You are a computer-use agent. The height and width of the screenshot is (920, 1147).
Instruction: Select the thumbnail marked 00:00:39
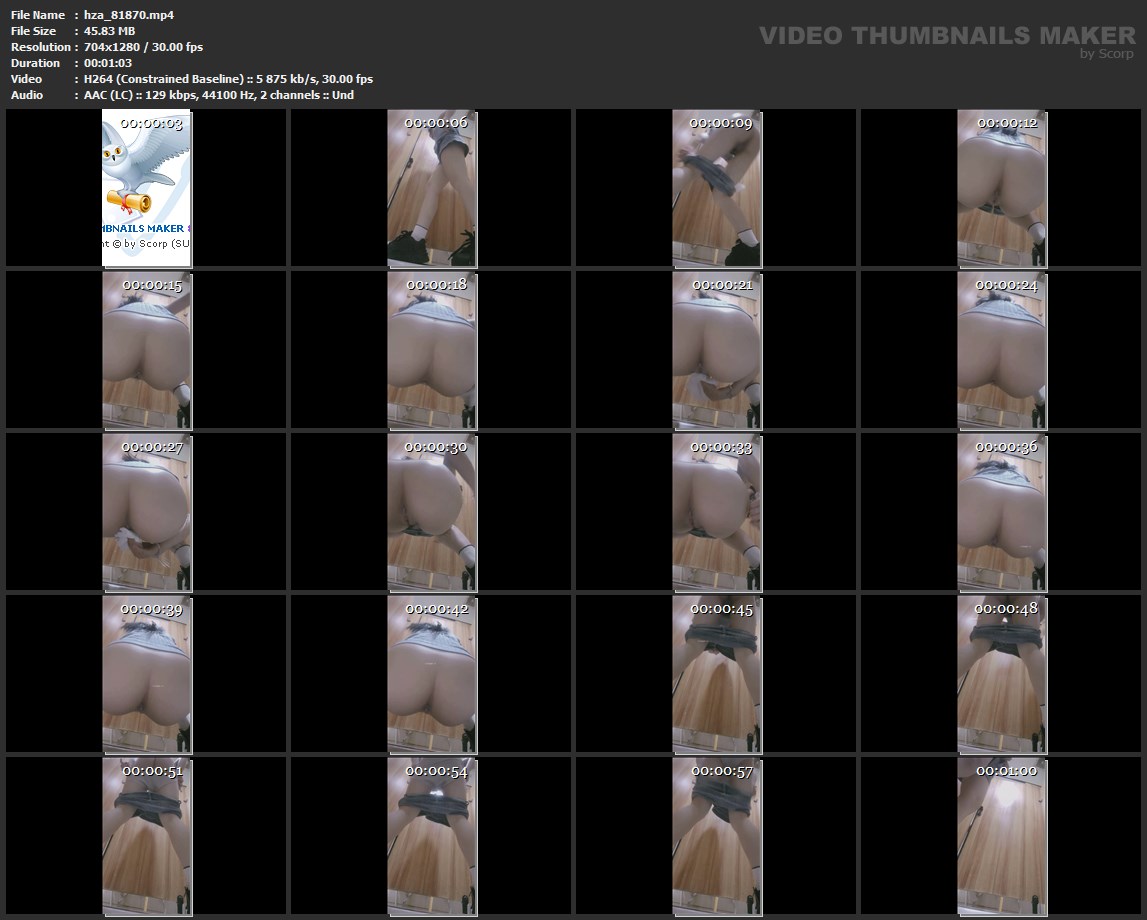click(x=147, y=674)
